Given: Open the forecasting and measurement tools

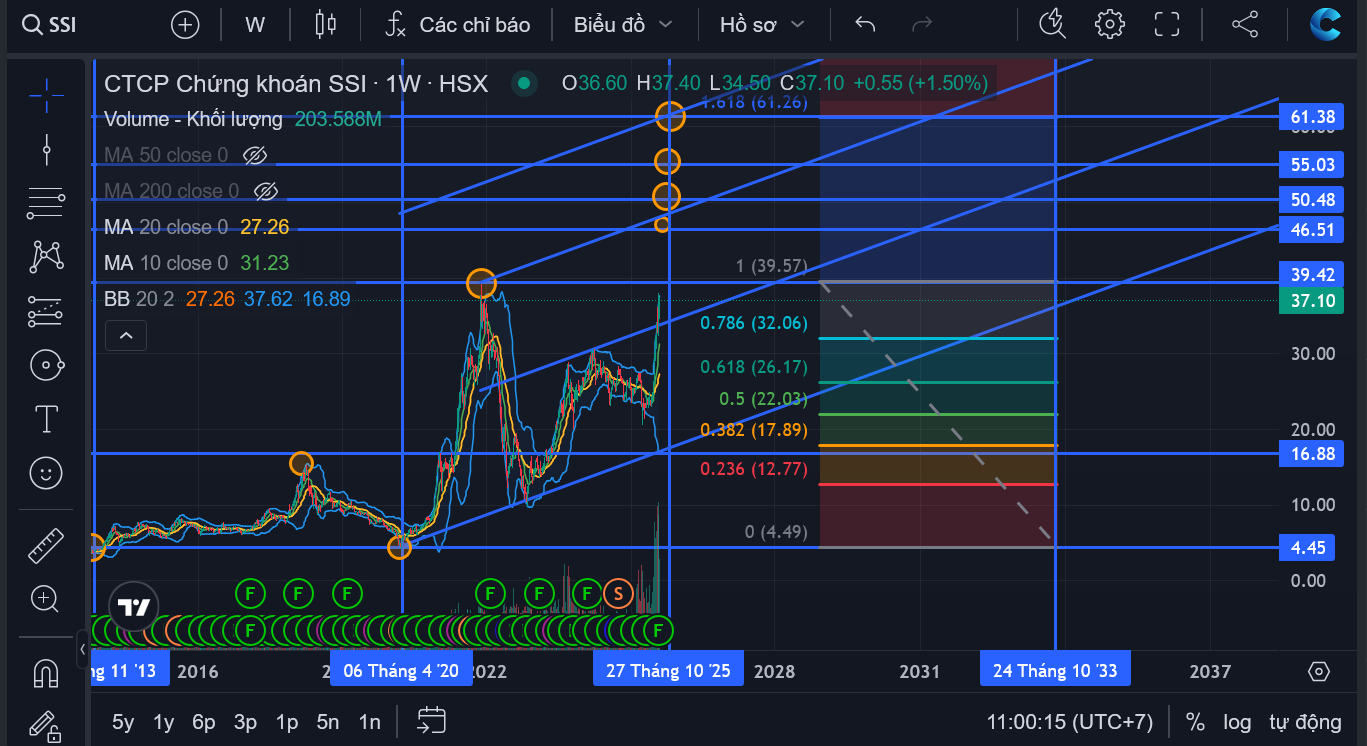Looking at the screenshot, I should tap(46, 311).
